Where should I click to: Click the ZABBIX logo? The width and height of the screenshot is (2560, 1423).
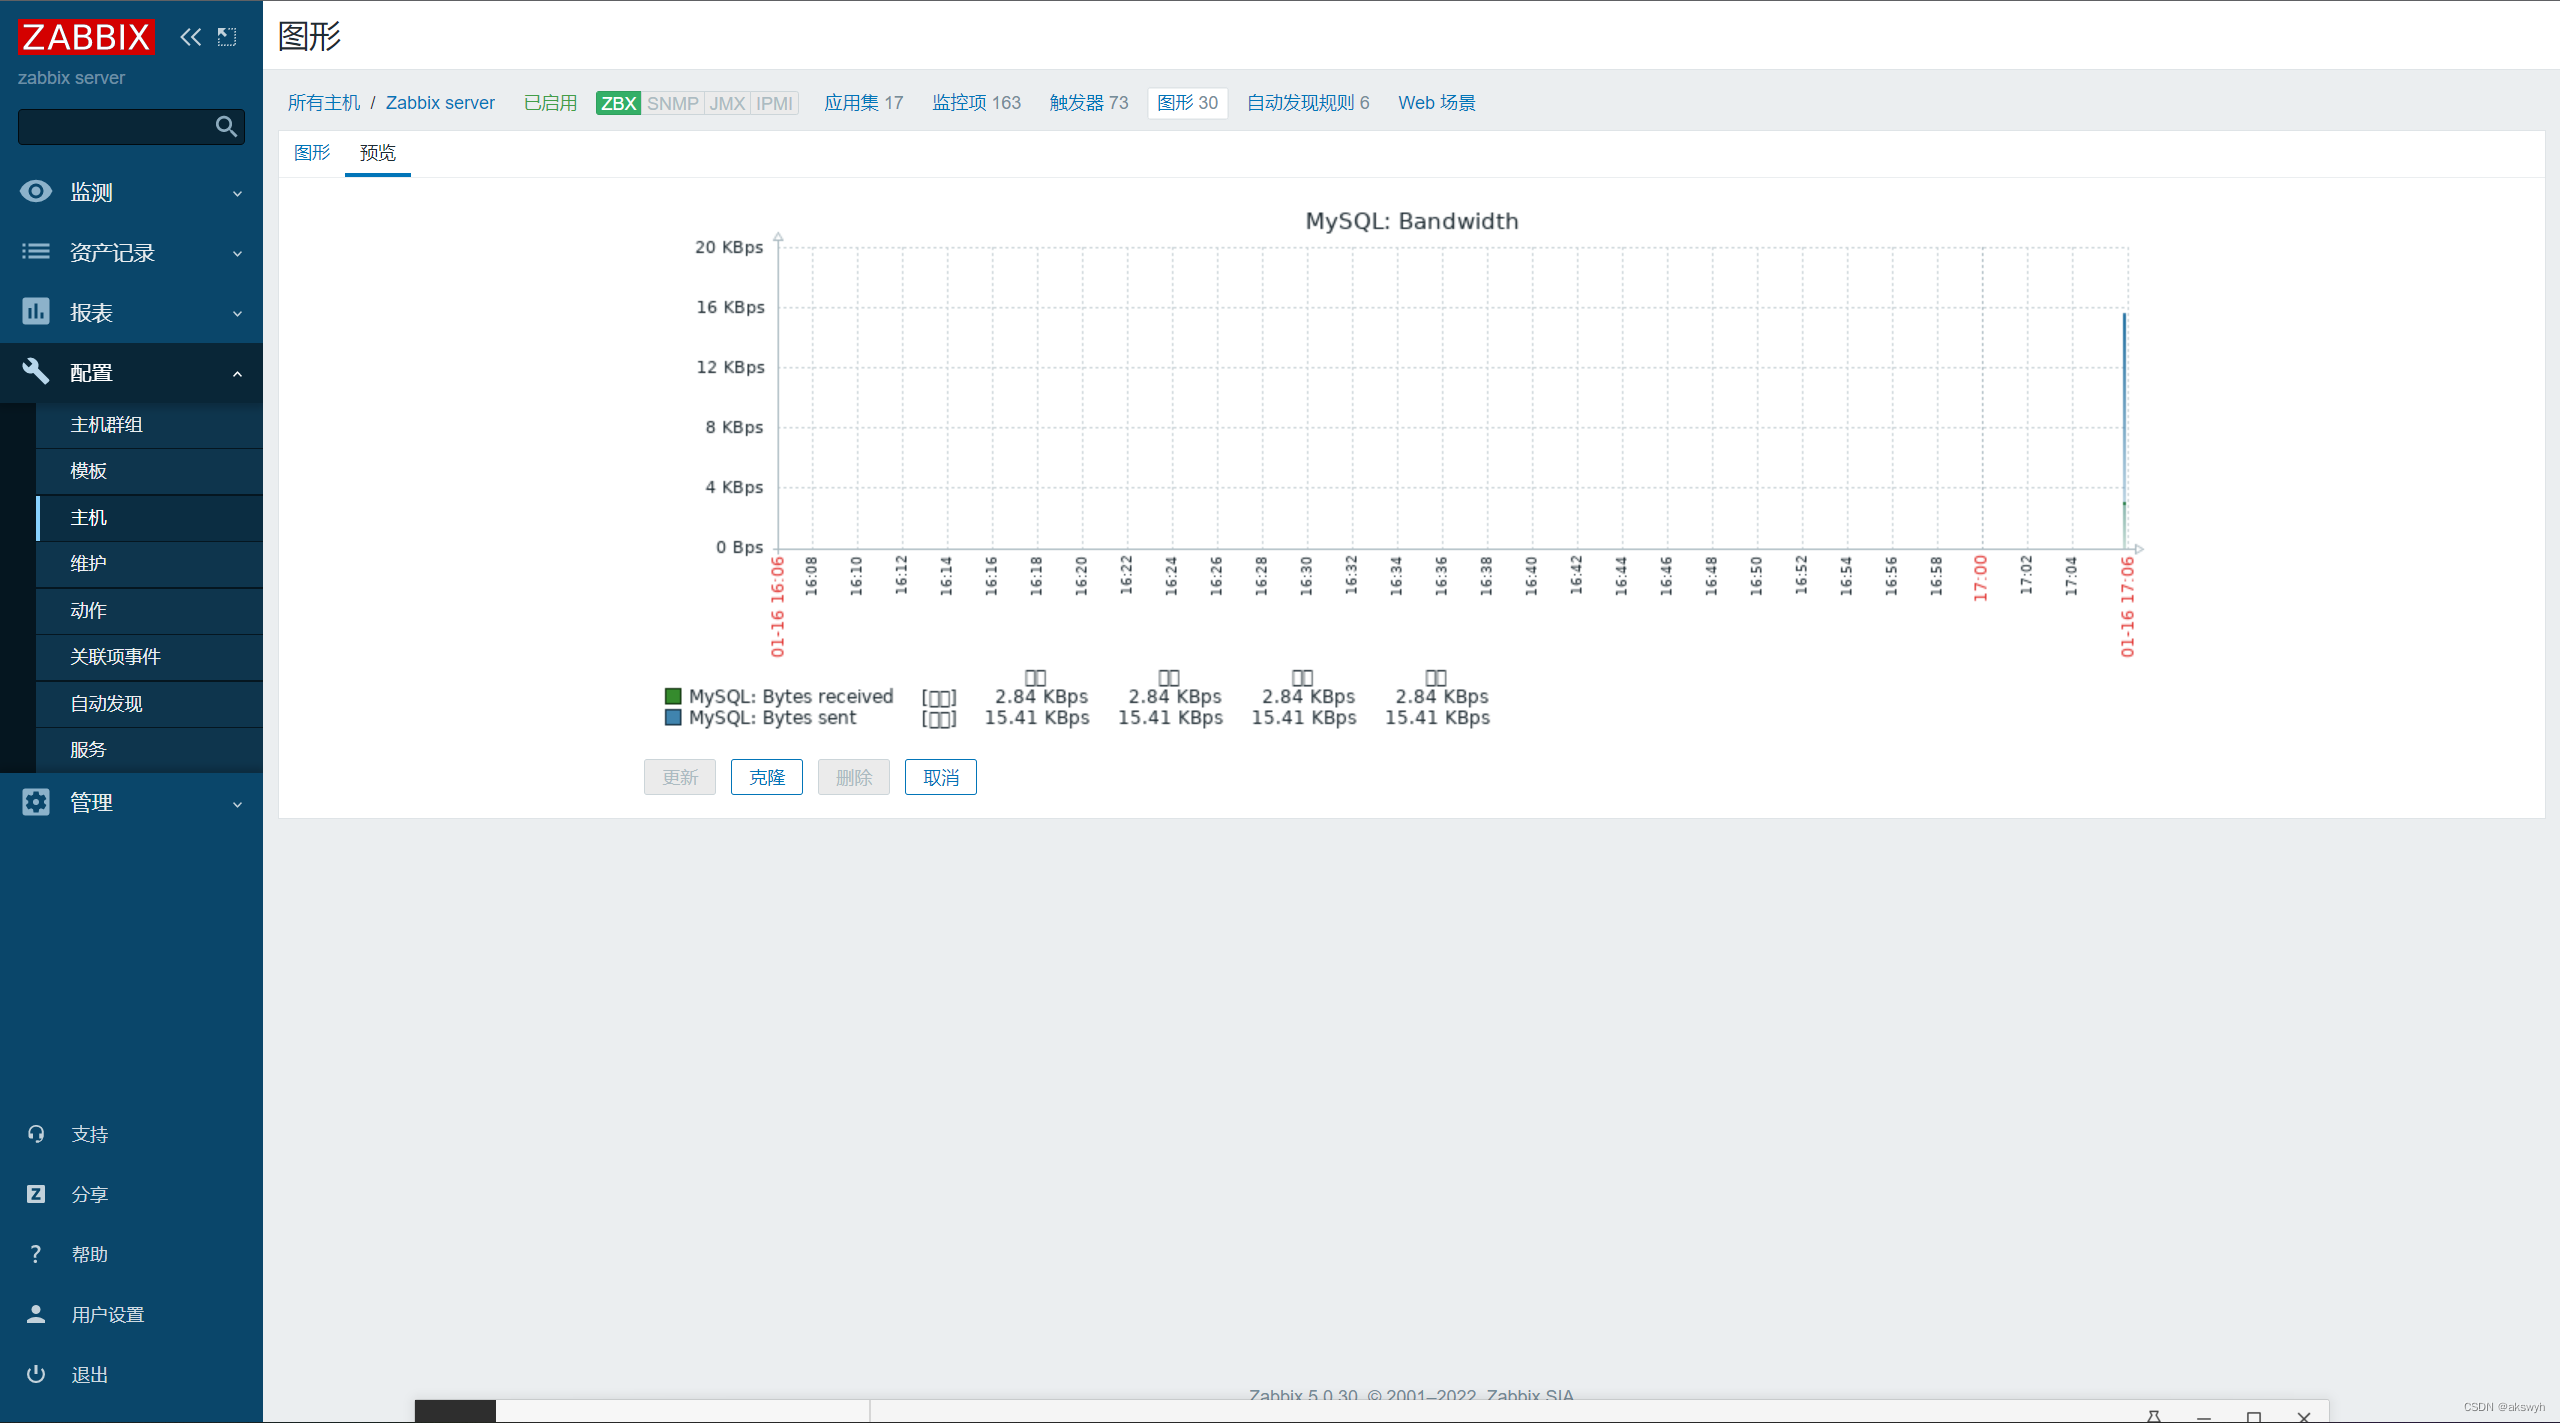(86, 37)
